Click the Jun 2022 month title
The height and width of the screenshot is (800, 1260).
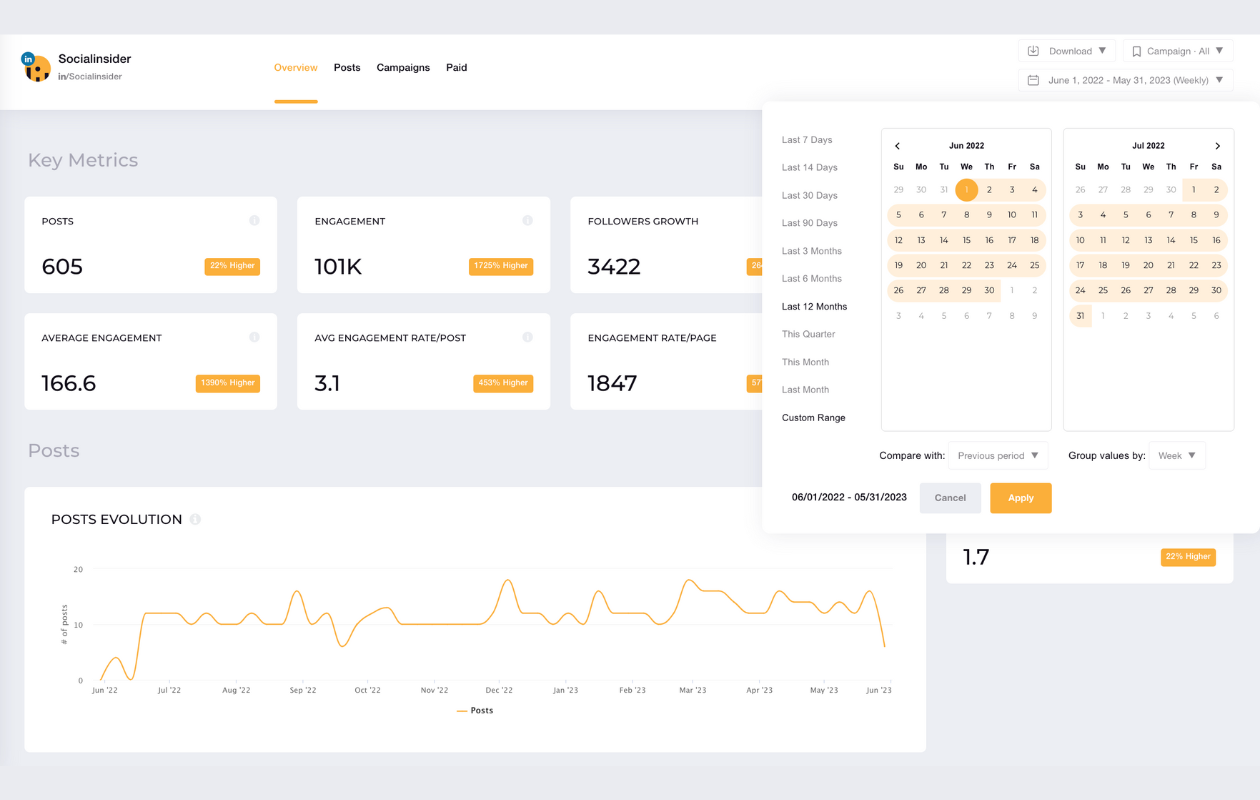[x=966, y=146]
